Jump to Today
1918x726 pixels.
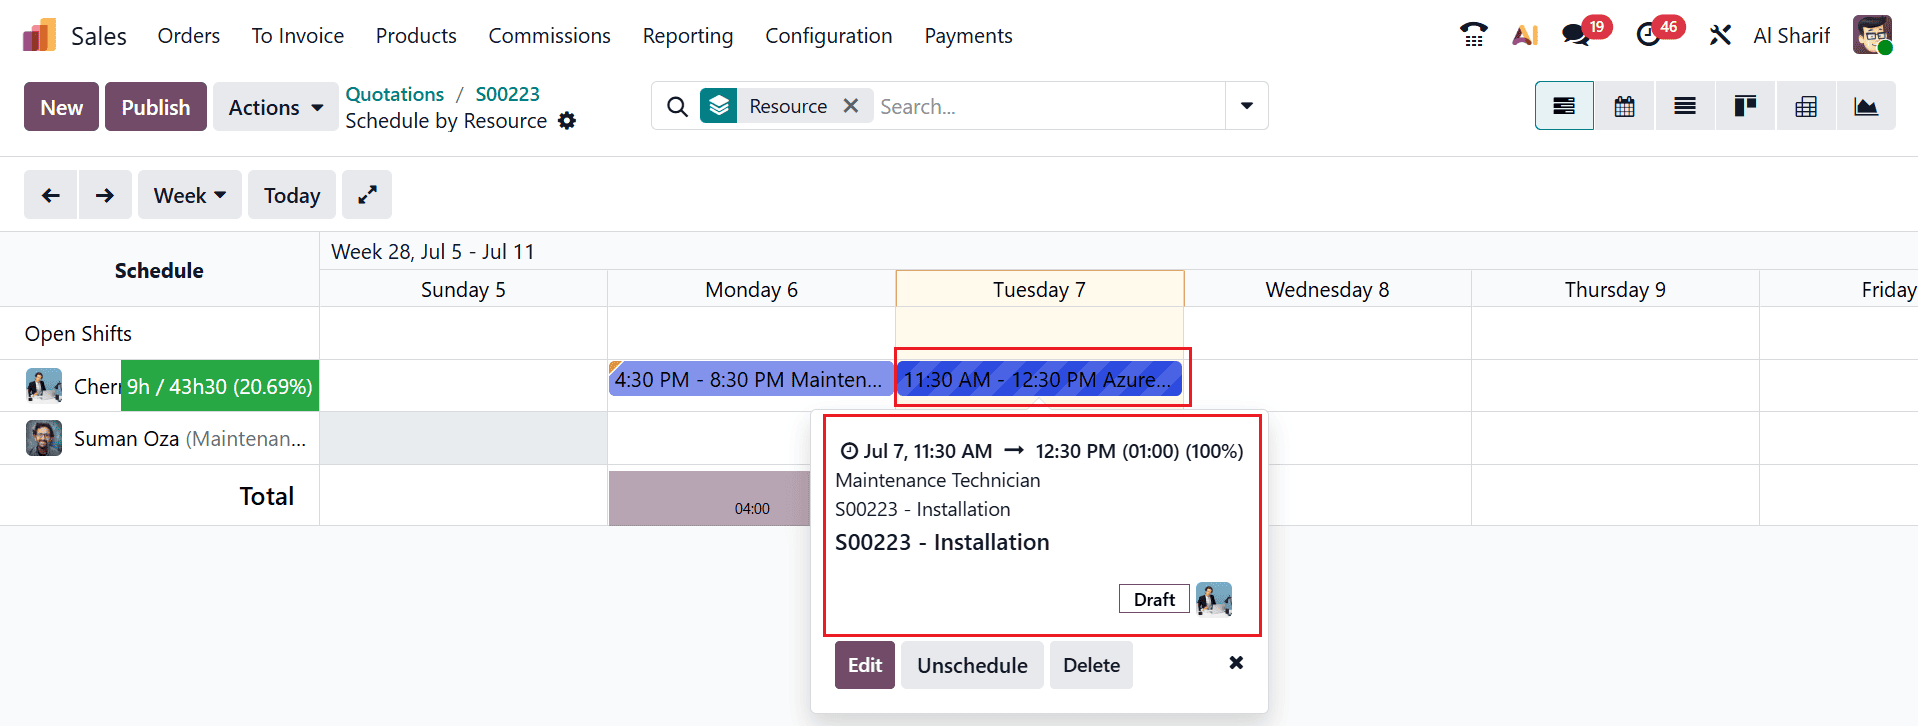coord(292,195)
